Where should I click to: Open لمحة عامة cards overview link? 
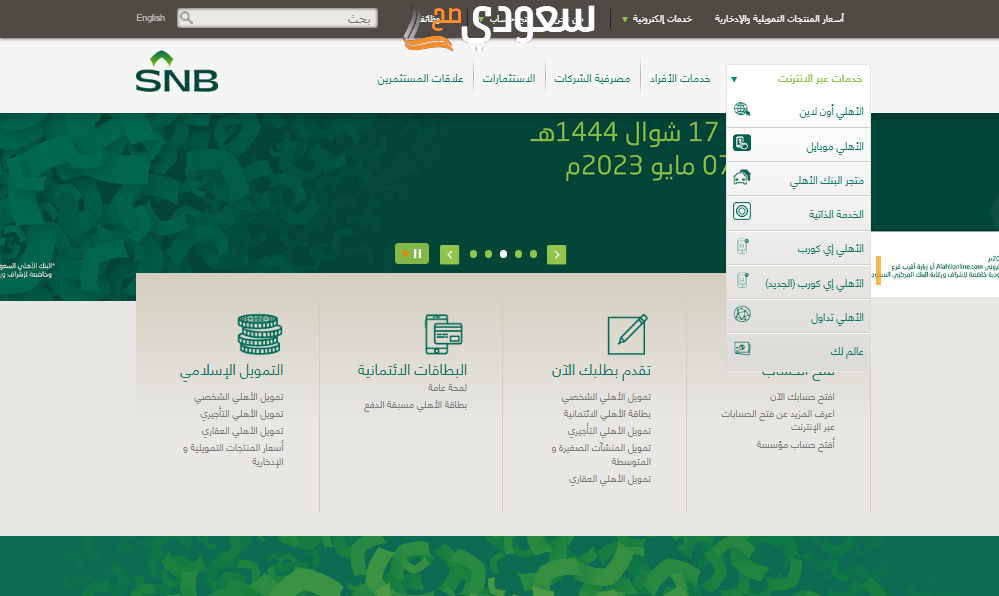447,388
